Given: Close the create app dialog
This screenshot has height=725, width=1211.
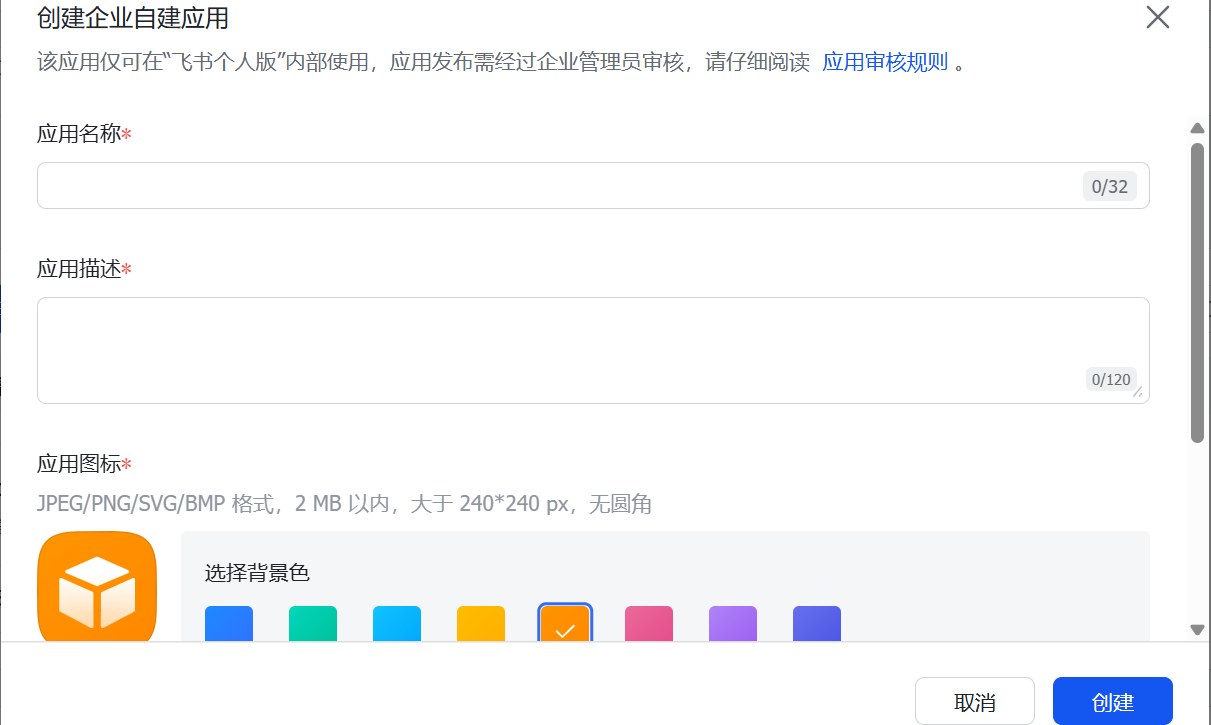Looking at the screenshot, I should 1157,18.
